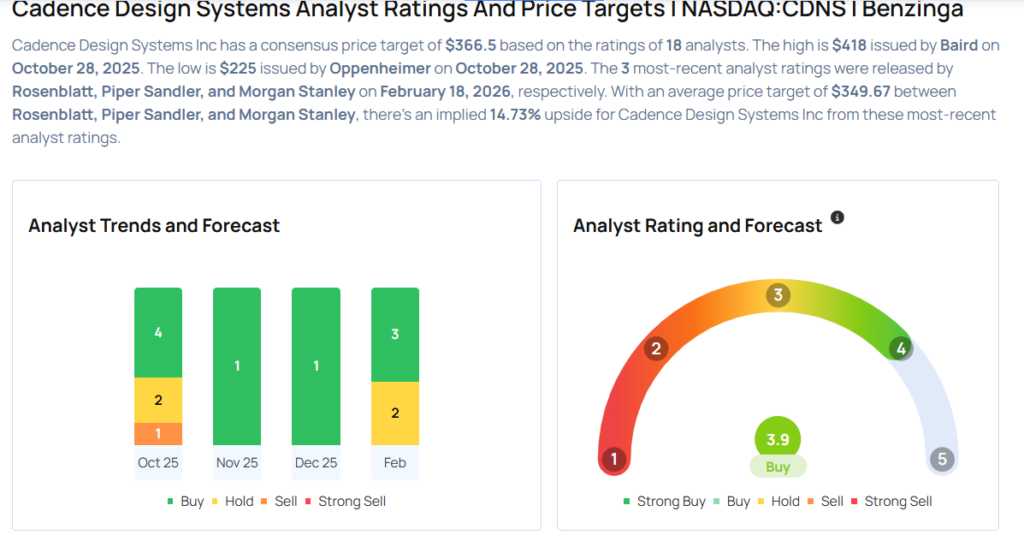Screen dimensions: 1024x535
Task: Toggle the Buy legend in Analyst Trends chart
Action: 185,501
